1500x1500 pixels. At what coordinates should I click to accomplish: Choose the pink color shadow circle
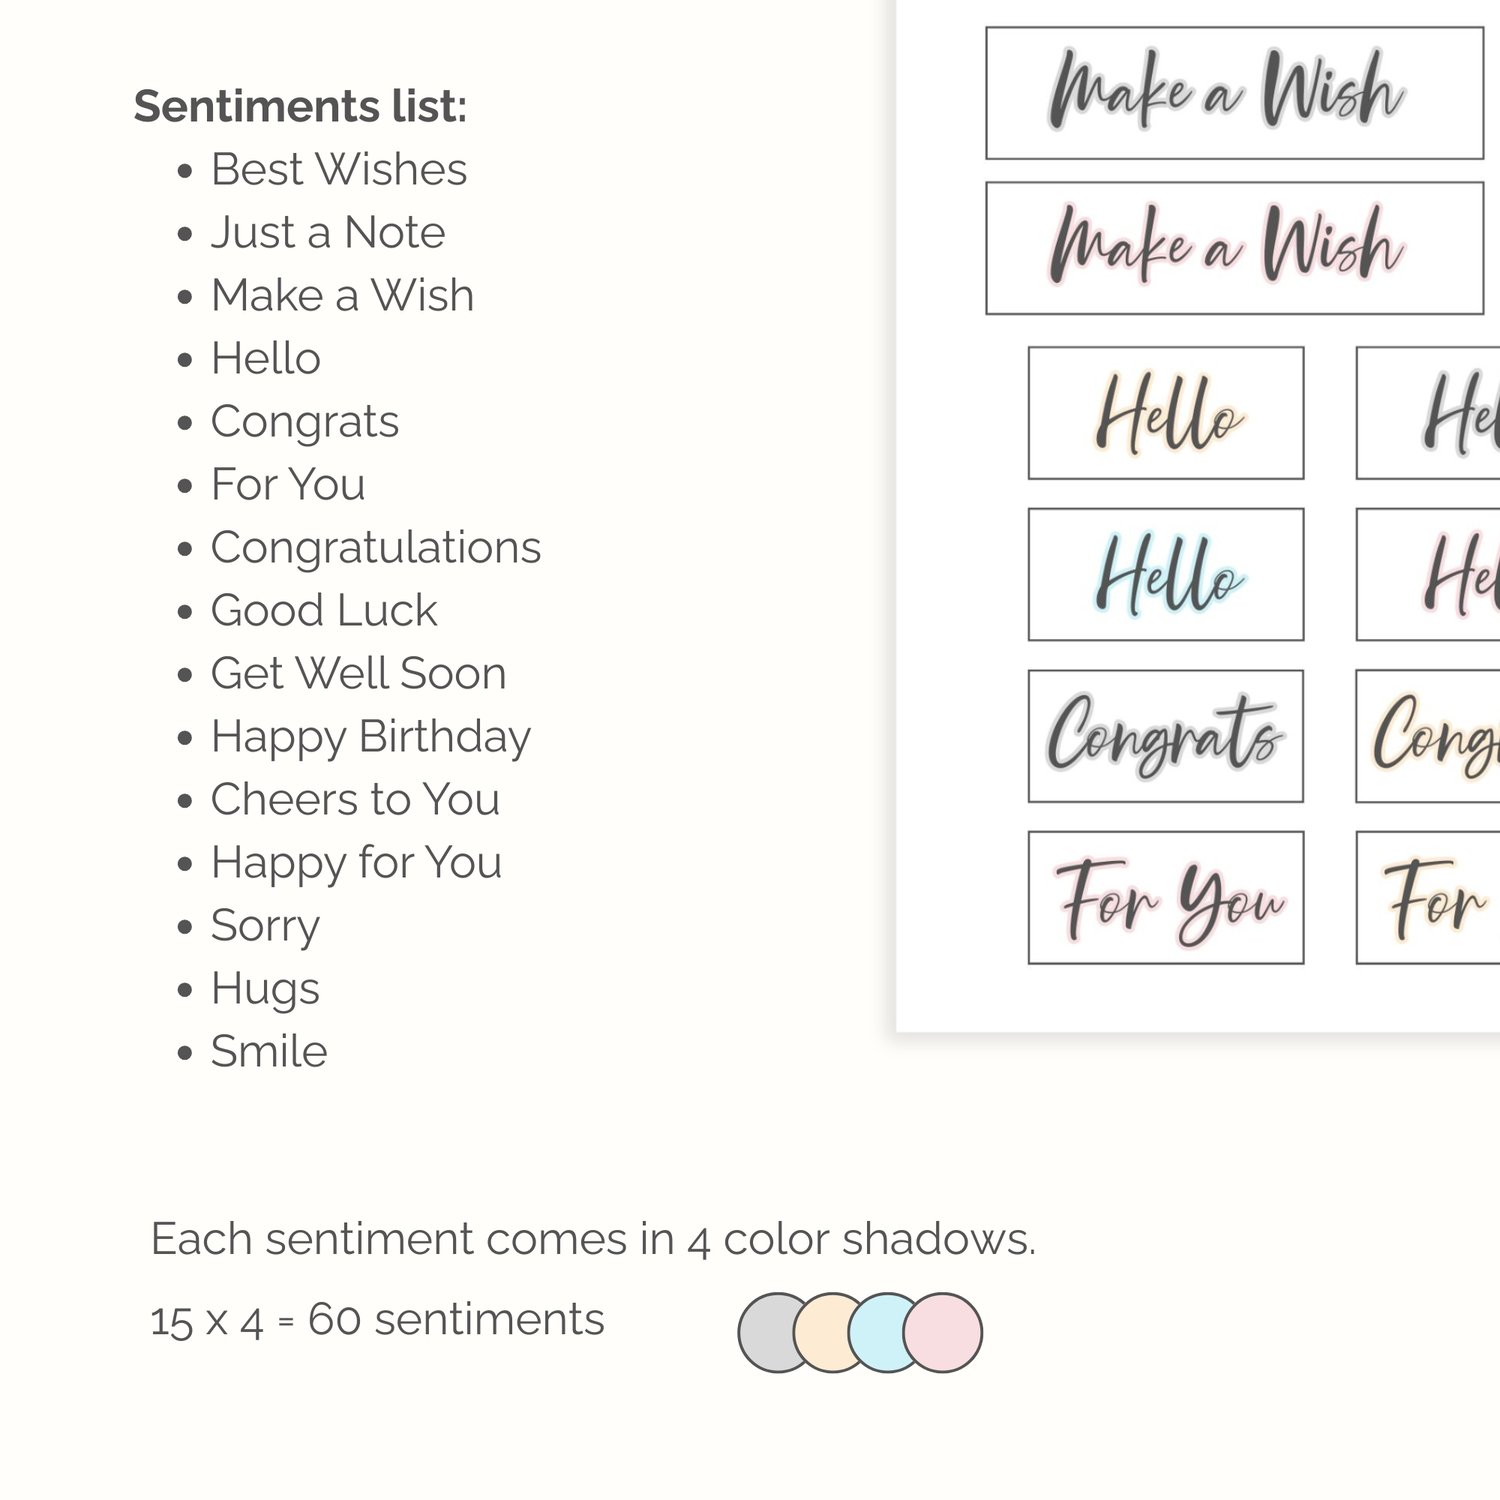click(x=943, y=1332)
